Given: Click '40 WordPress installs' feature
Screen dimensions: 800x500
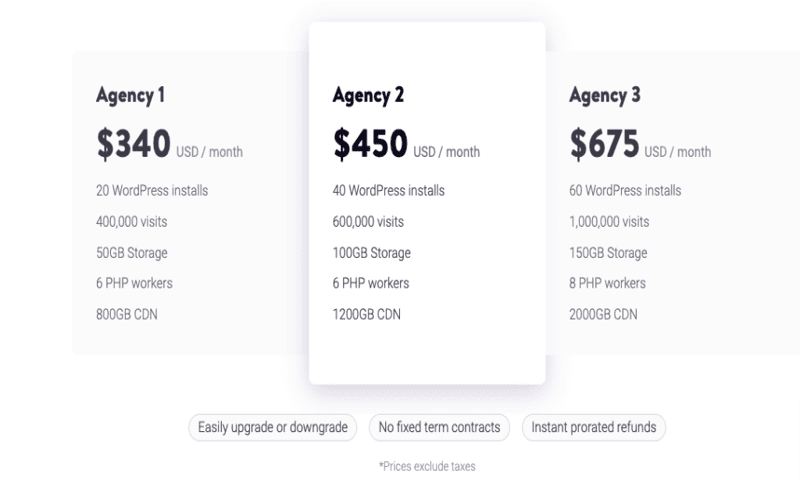Looking at the screenshot, I should 389,191.
